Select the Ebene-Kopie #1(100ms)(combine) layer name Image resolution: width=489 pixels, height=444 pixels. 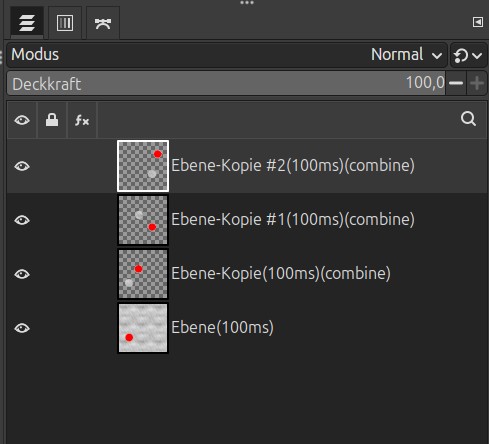293,220
